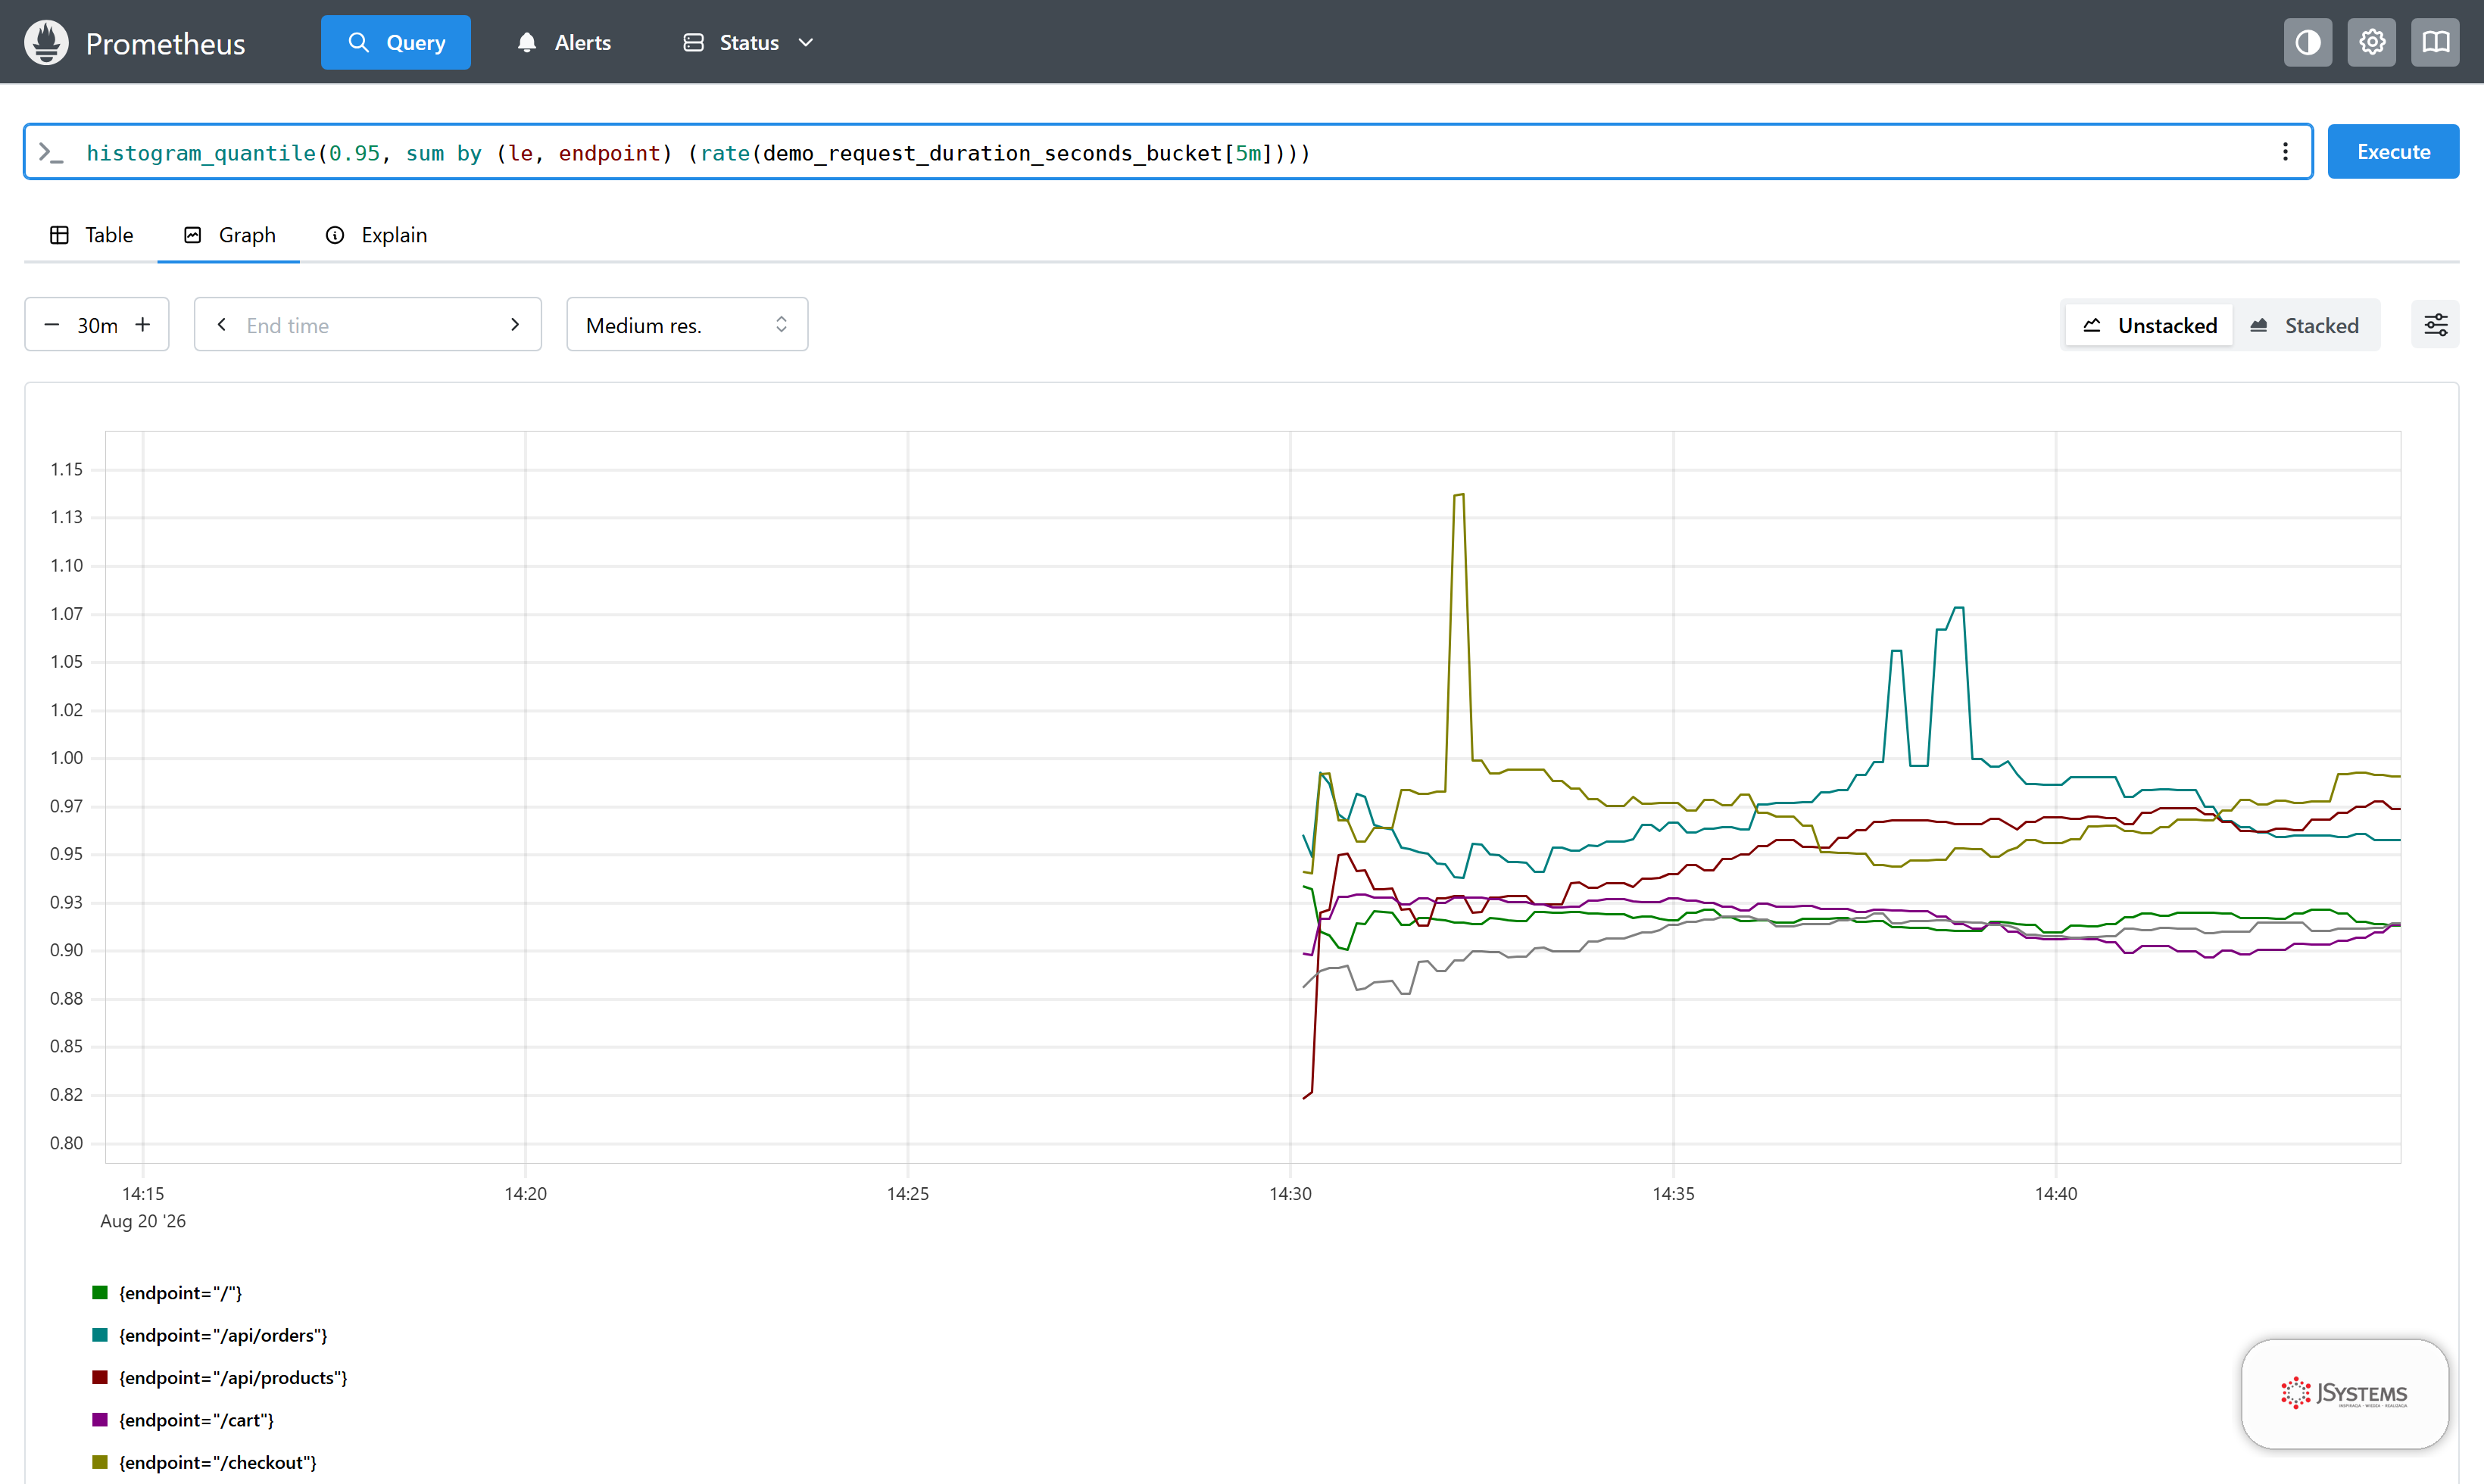Open the Alerts page
This screenshot has width=2484, height=1484.
pos(564,42)
